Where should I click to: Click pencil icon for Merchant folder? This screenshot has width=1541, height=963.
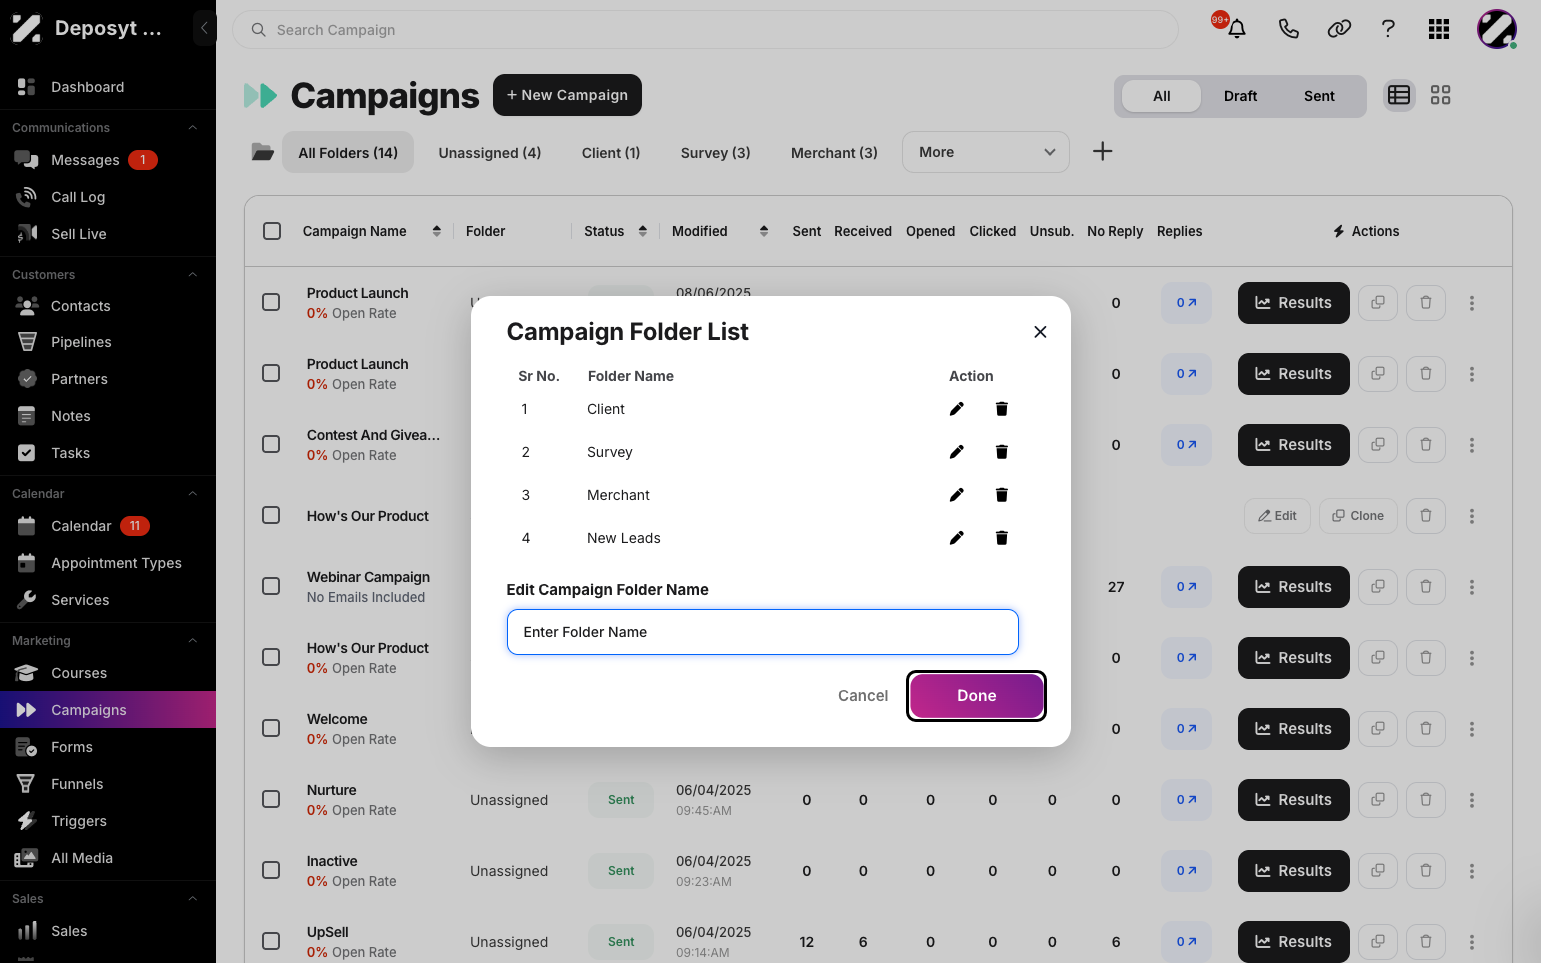957,495
